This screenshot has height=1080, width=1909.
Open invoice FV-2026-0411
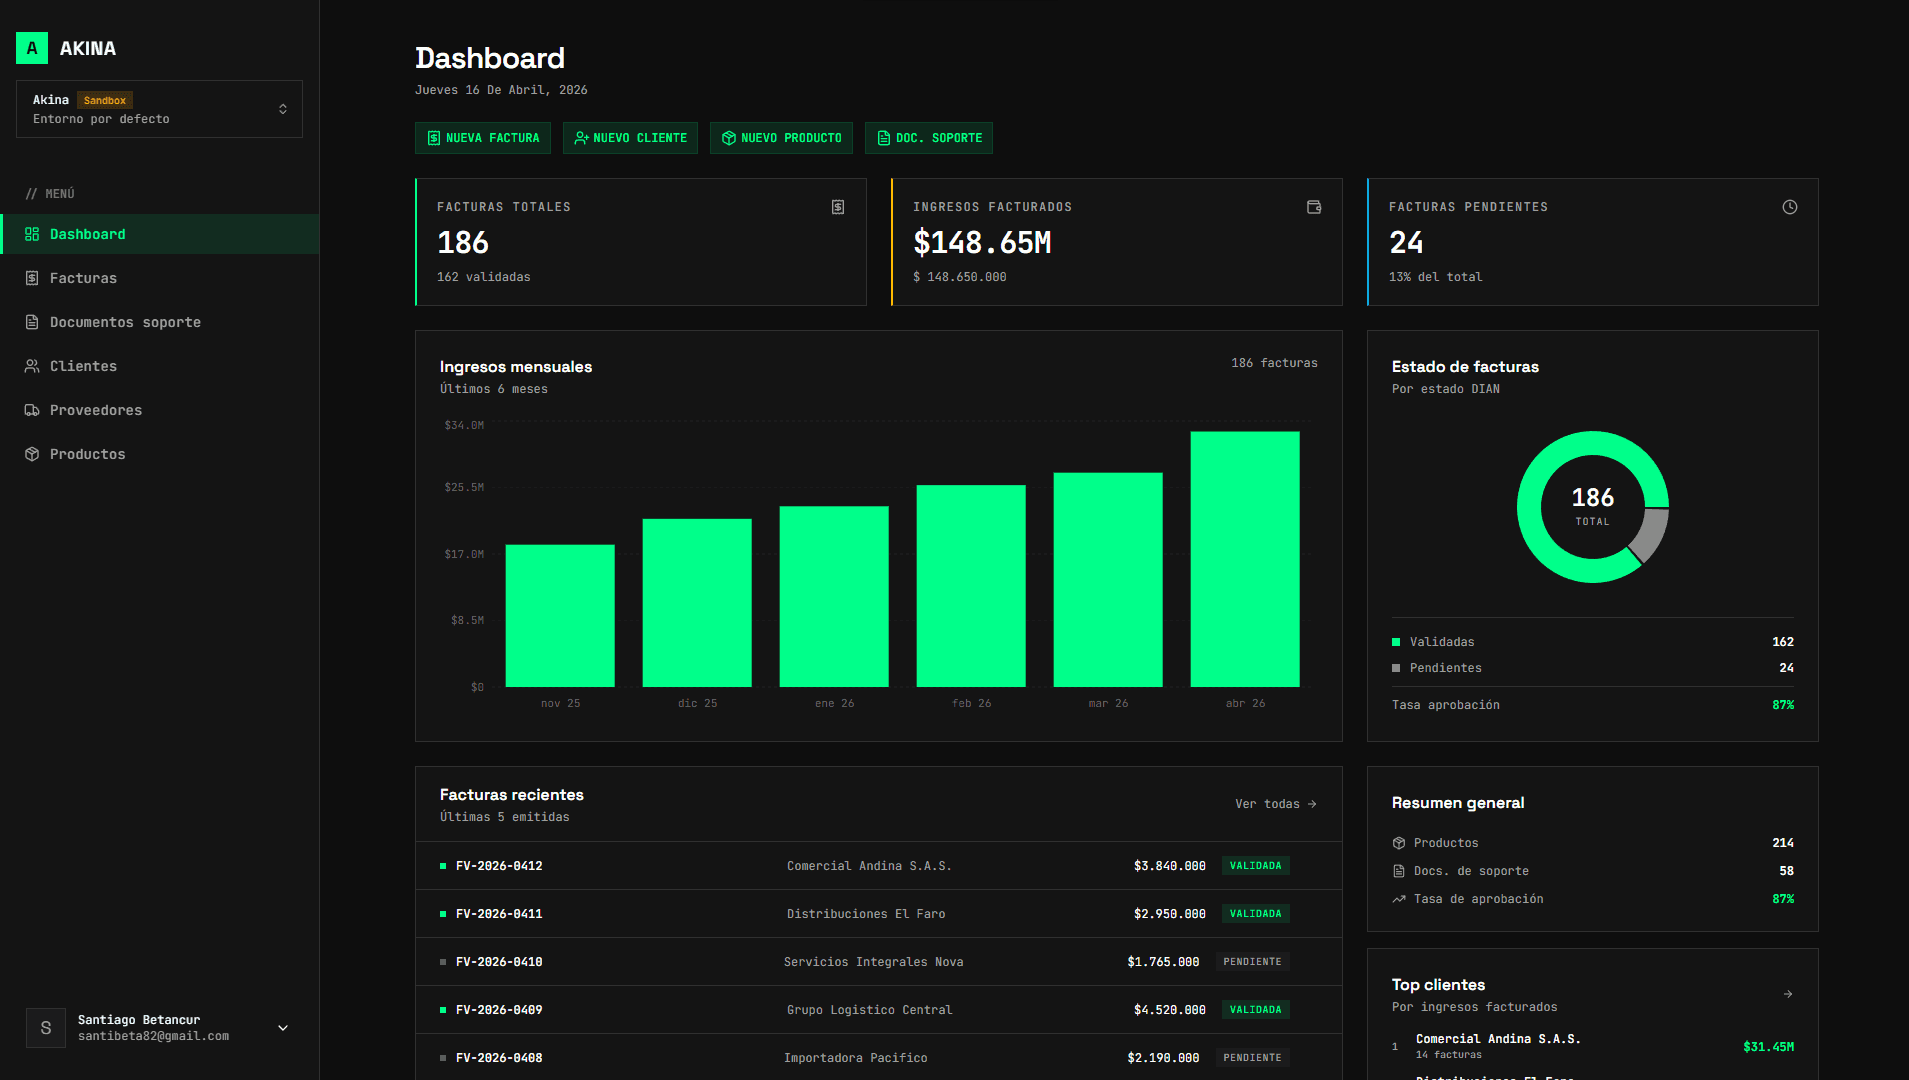pyautogui.click(x=879, y=914)
